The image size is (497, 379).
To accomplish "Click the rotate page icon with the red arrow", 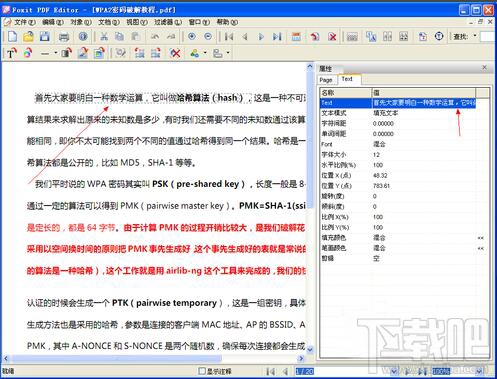I will click(x=315, y=36).
